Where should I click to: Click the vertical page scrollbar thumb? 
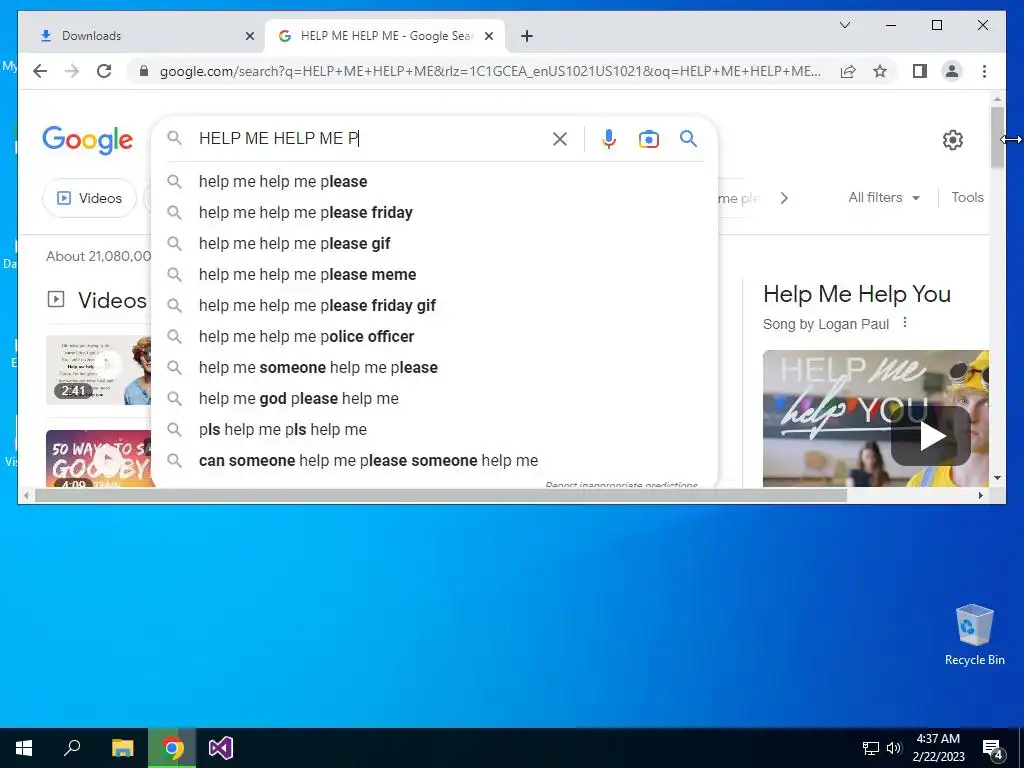997,137
